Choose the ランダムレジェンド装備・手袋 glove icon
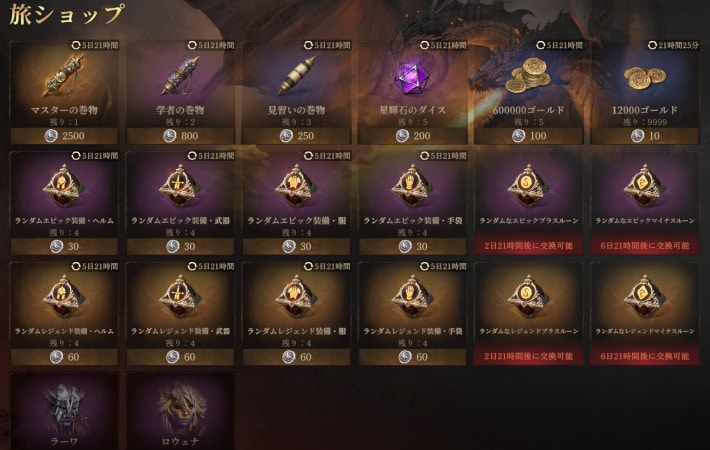 (412, 297)
